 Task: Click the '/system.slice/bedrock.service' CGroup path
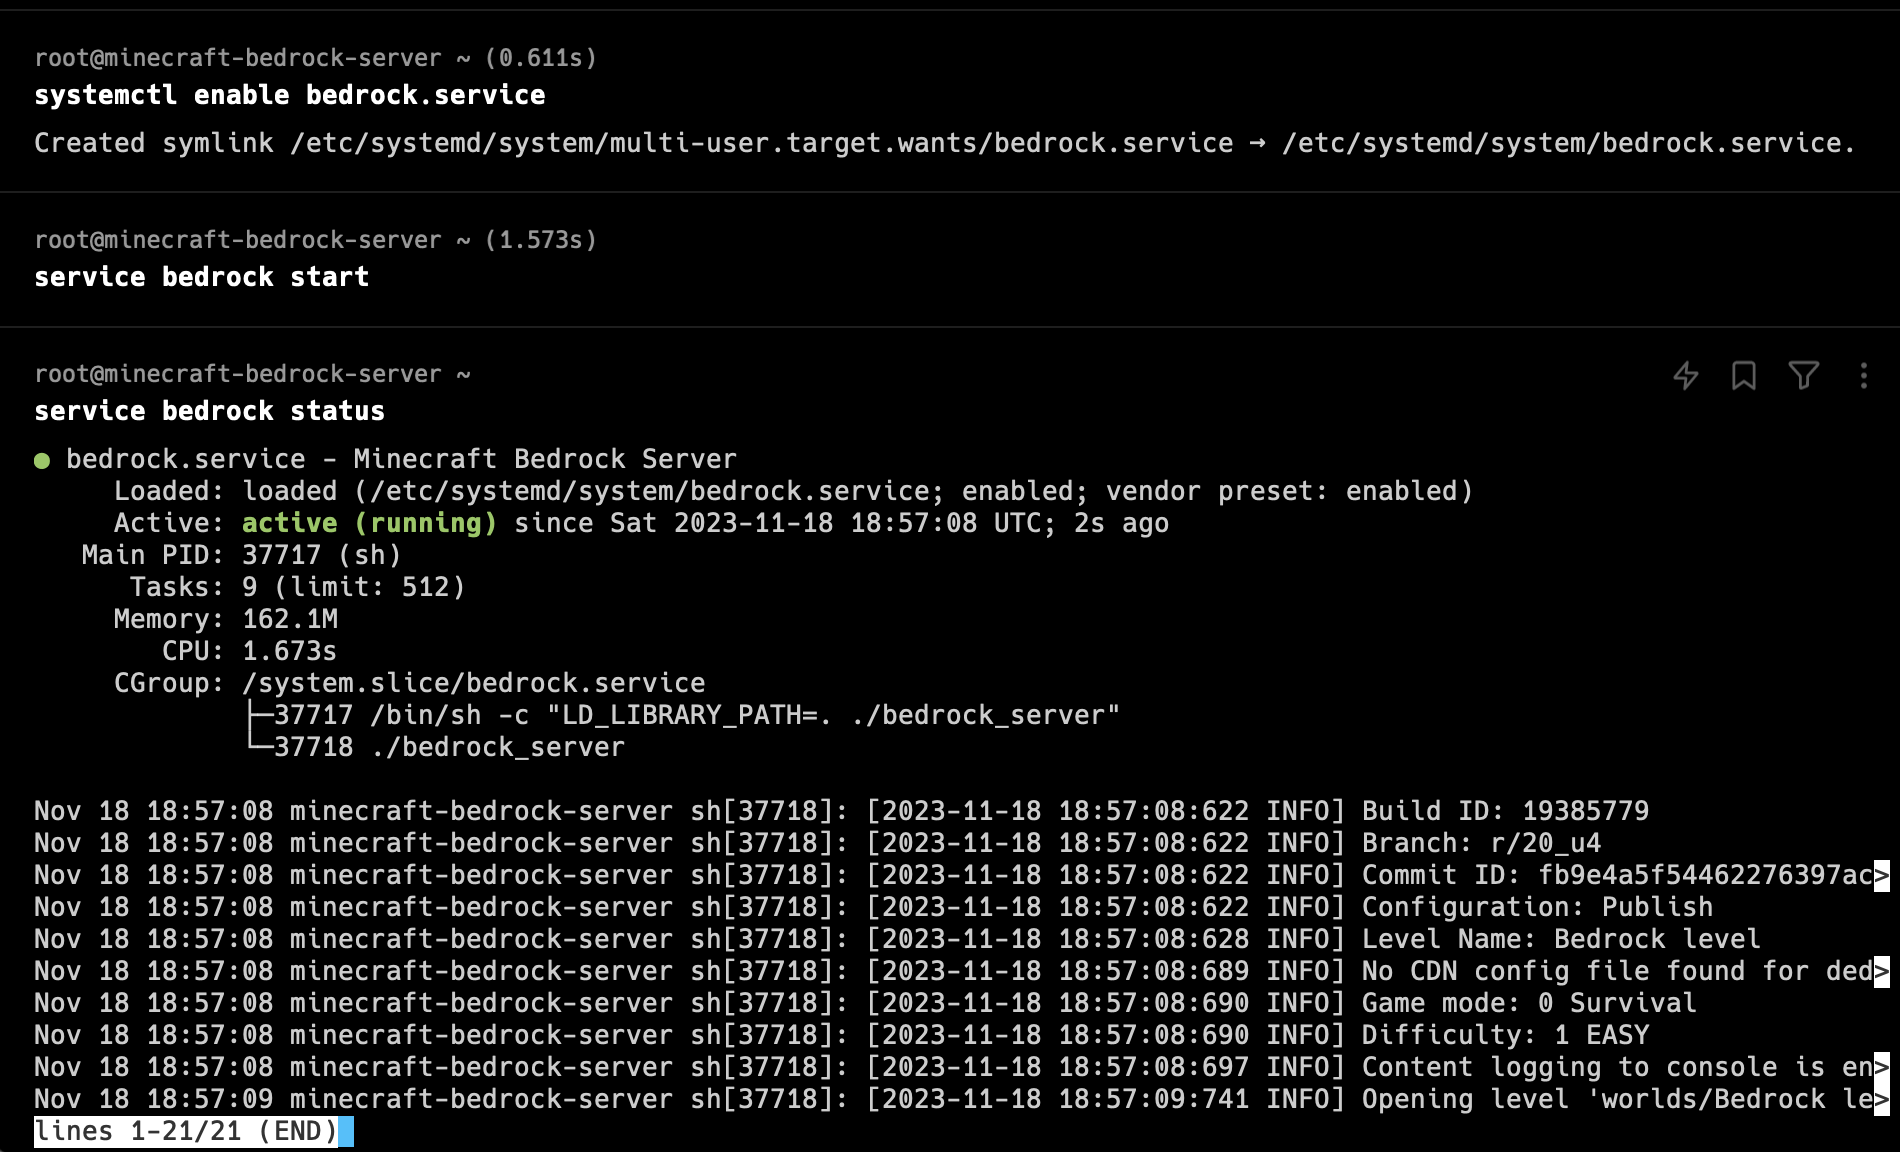pos(474,683)
